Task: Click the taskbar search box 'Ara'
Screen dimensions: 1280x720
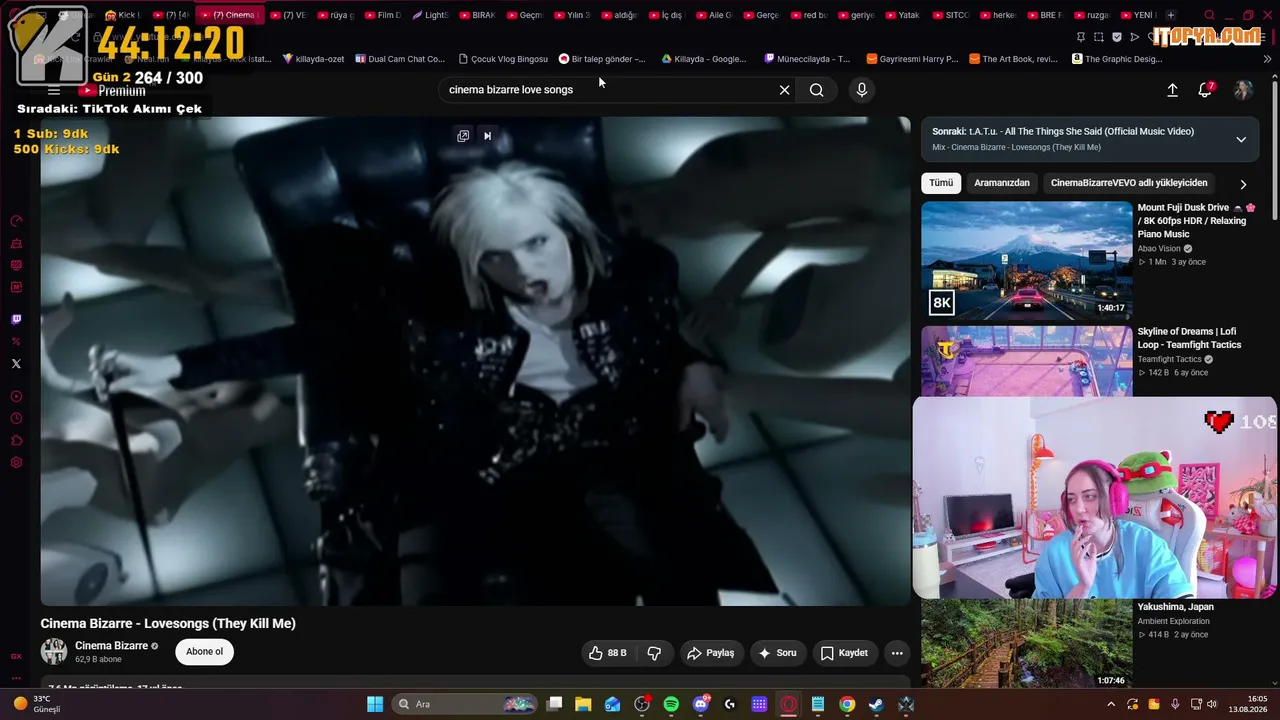Action: (x=465, y=704)
